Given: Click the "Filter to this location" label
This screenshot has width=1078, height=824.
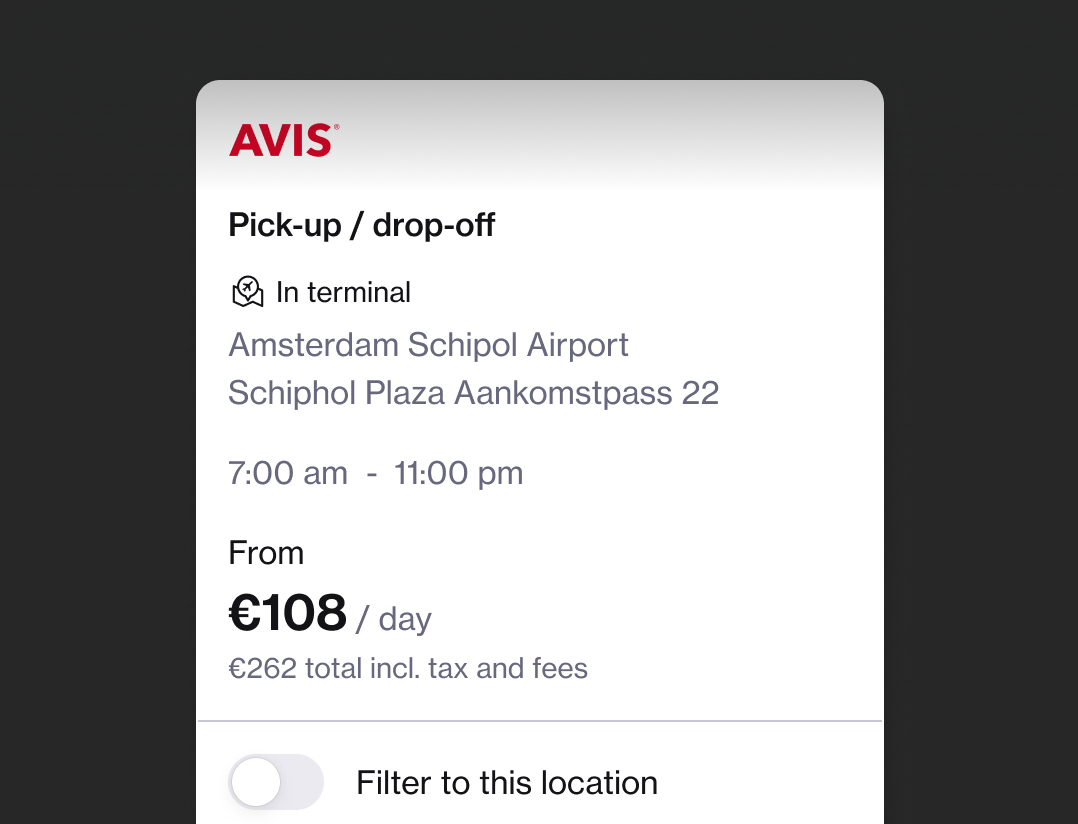Looking at the screenshot, I should 507,782.
